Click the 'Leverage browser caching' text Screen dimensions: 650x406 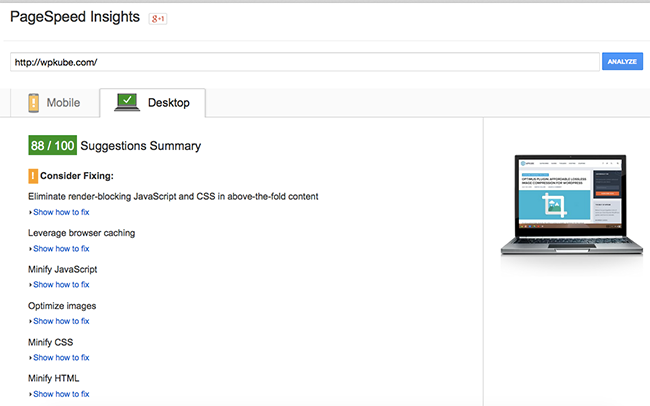(x=82, y=233)
